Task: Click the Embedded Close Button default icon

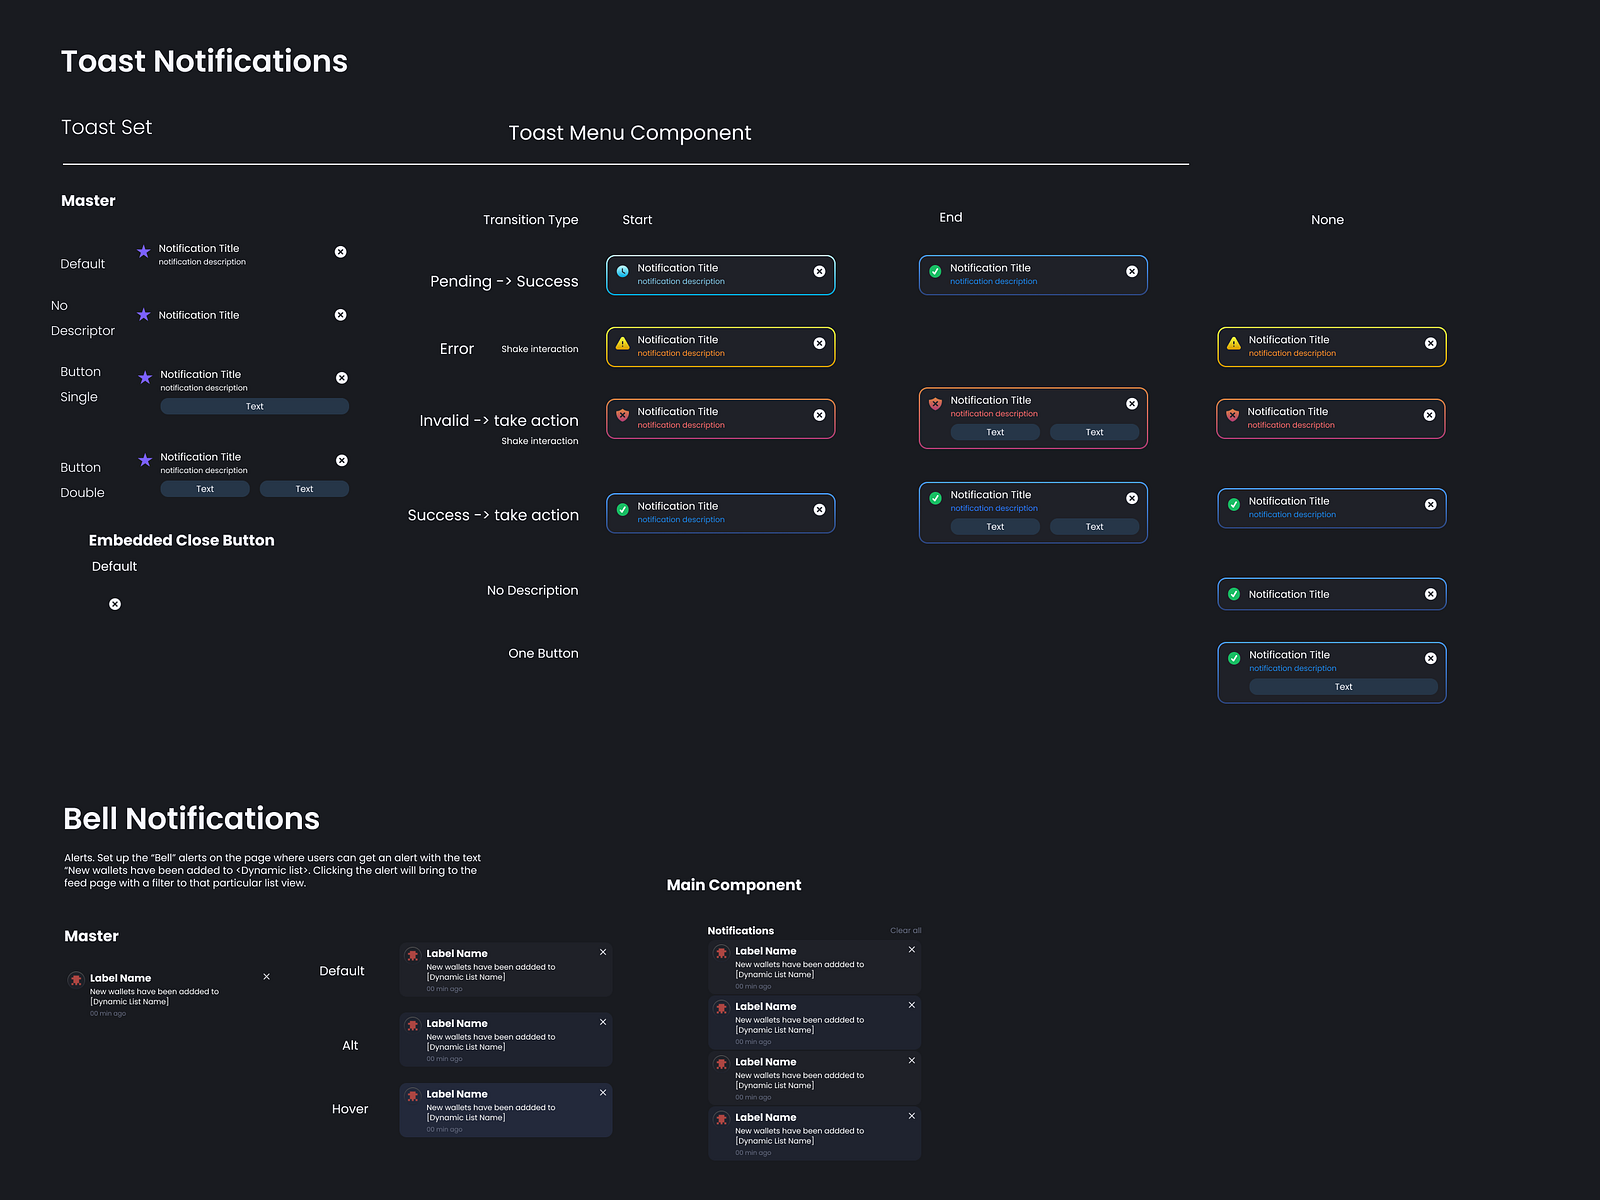Action: click(114, 603)
